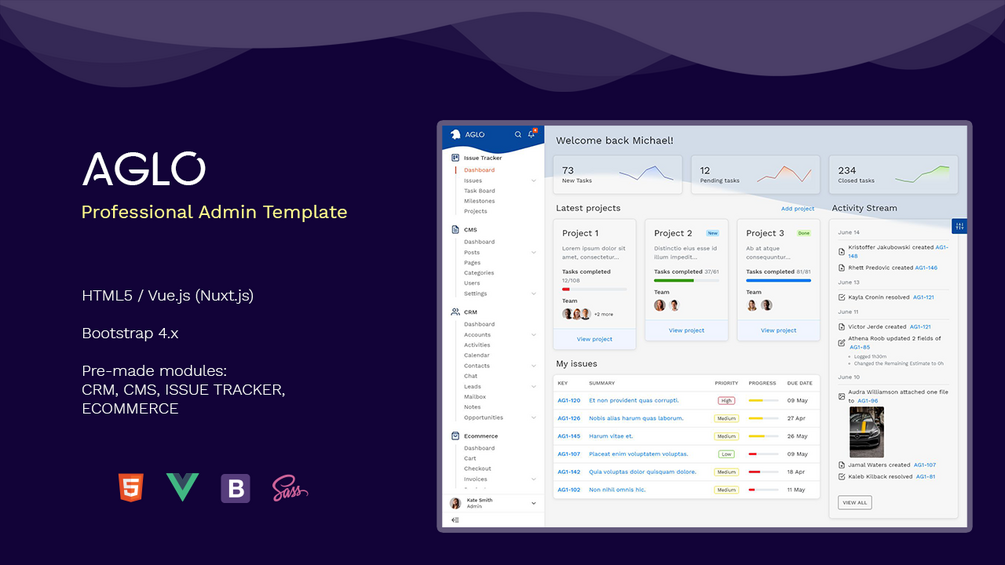The height and width of the screenshot is (565, 1005).
Task: Click the CMS document section icon
Action: (x=455, y=229)
